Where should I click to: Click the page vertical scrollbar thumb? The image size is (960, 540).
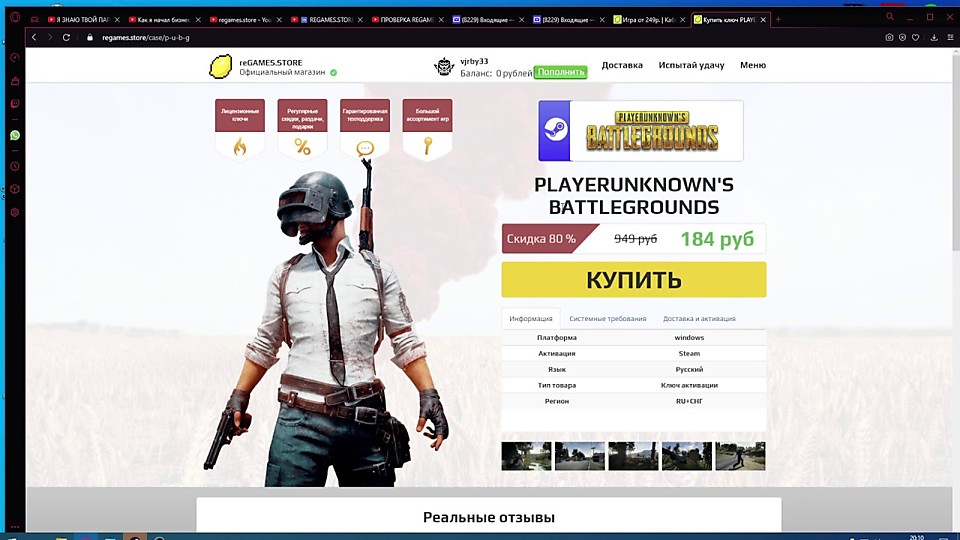click(956, 153)
